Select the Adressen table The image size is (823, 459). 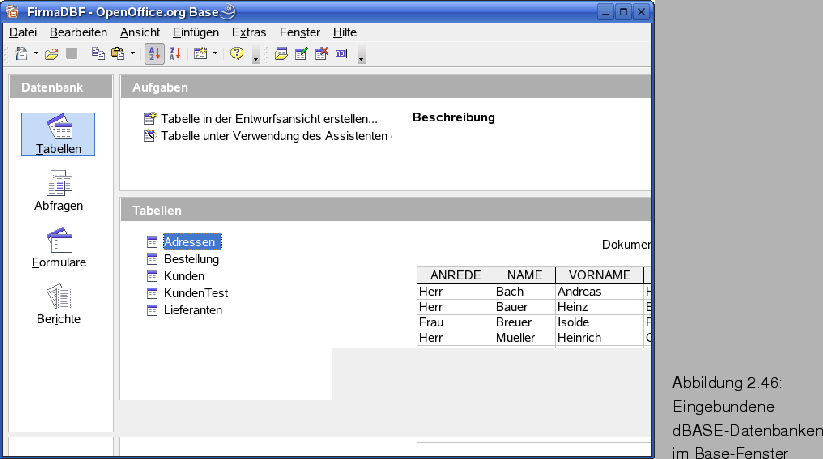[192, 242]
